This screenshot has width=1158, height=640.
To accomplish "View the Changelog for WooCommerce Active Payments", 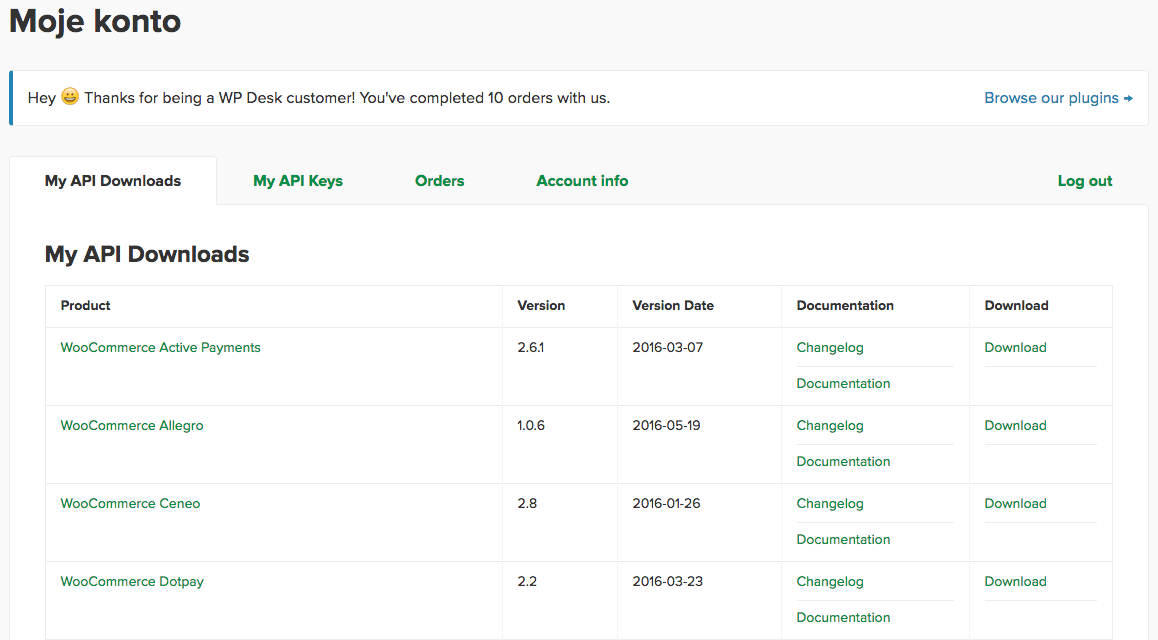I will coord(829,348).
